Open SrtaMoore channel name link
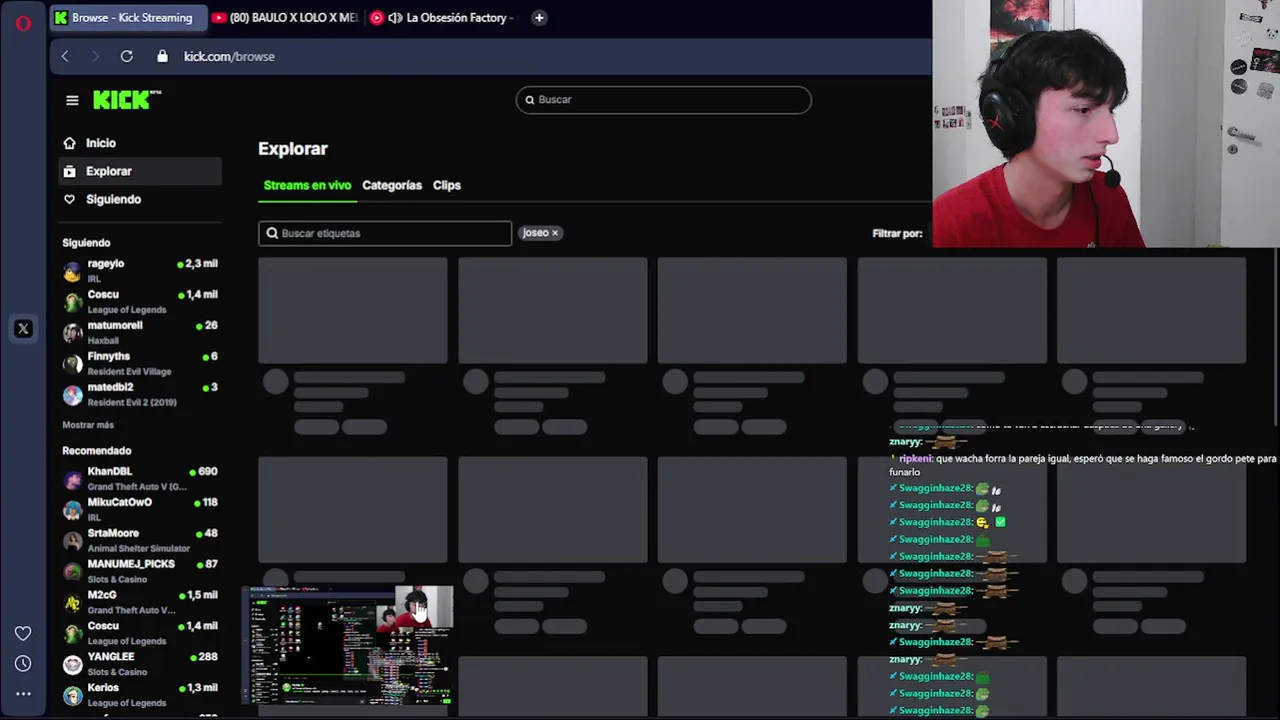This screenshot has width=1280, height=720. [x=113, y=533]
